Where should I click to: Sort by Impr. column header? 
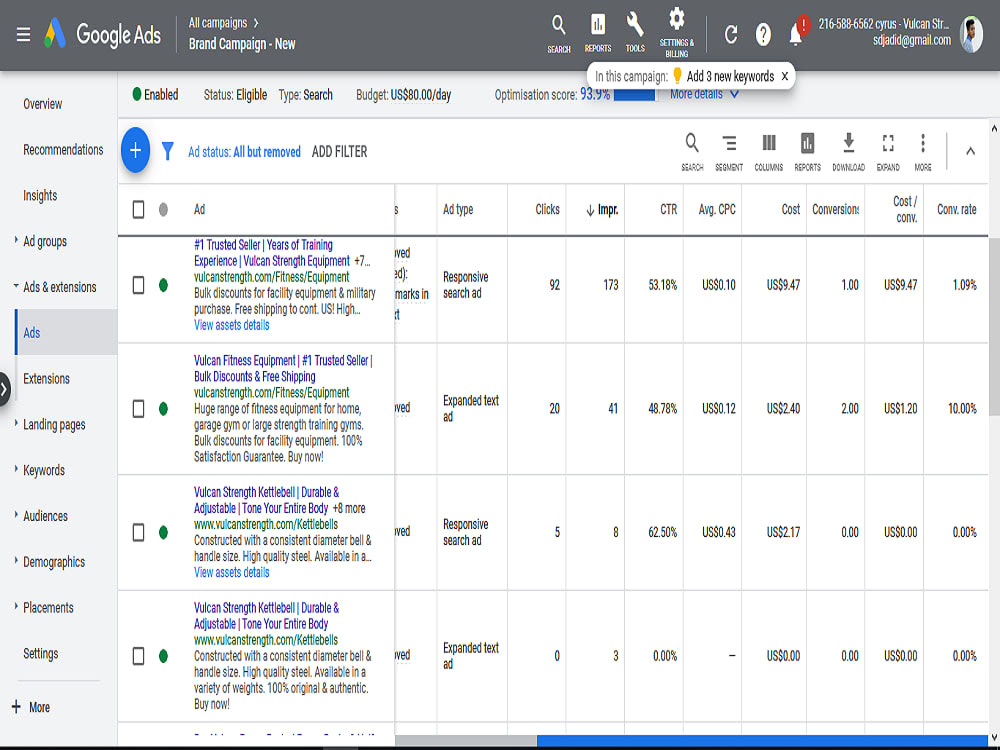[602, 210]
